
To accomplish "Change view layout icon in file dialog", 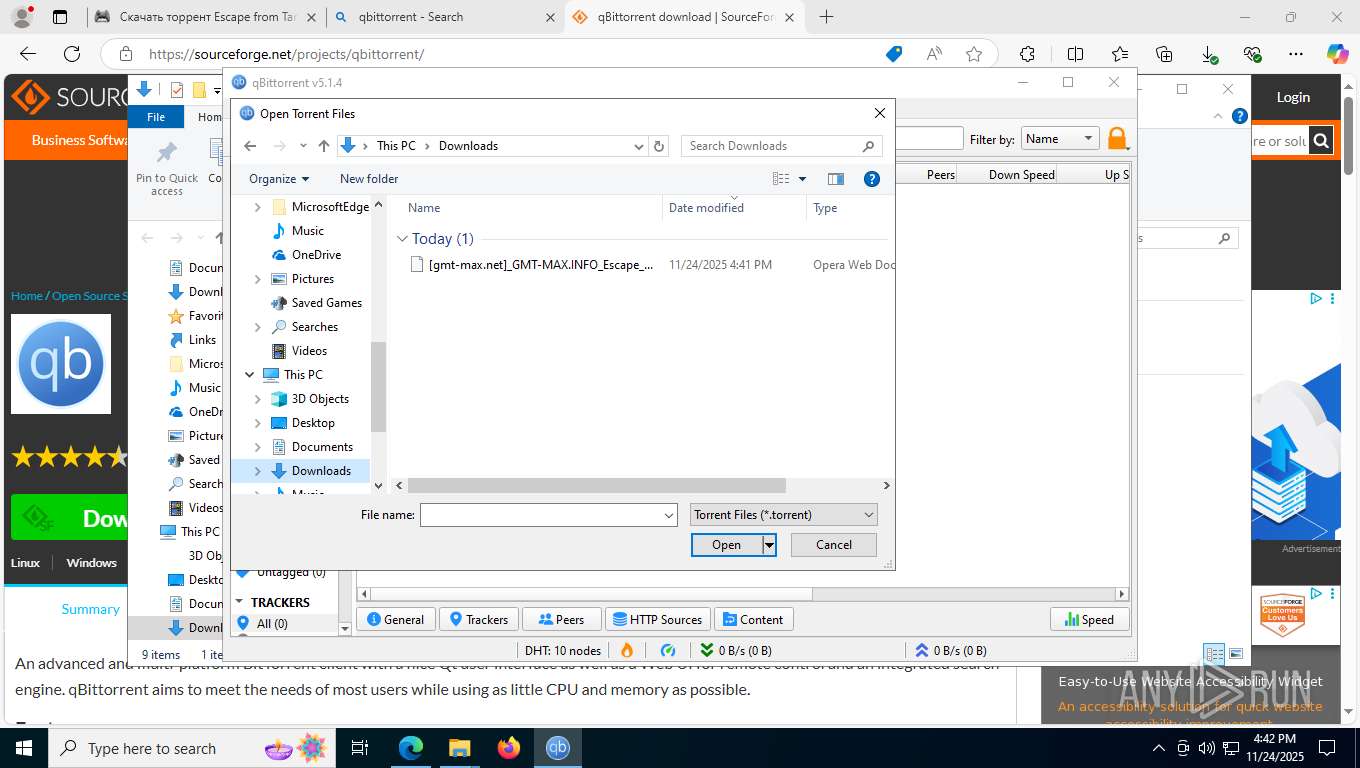I will pos(782,179).
